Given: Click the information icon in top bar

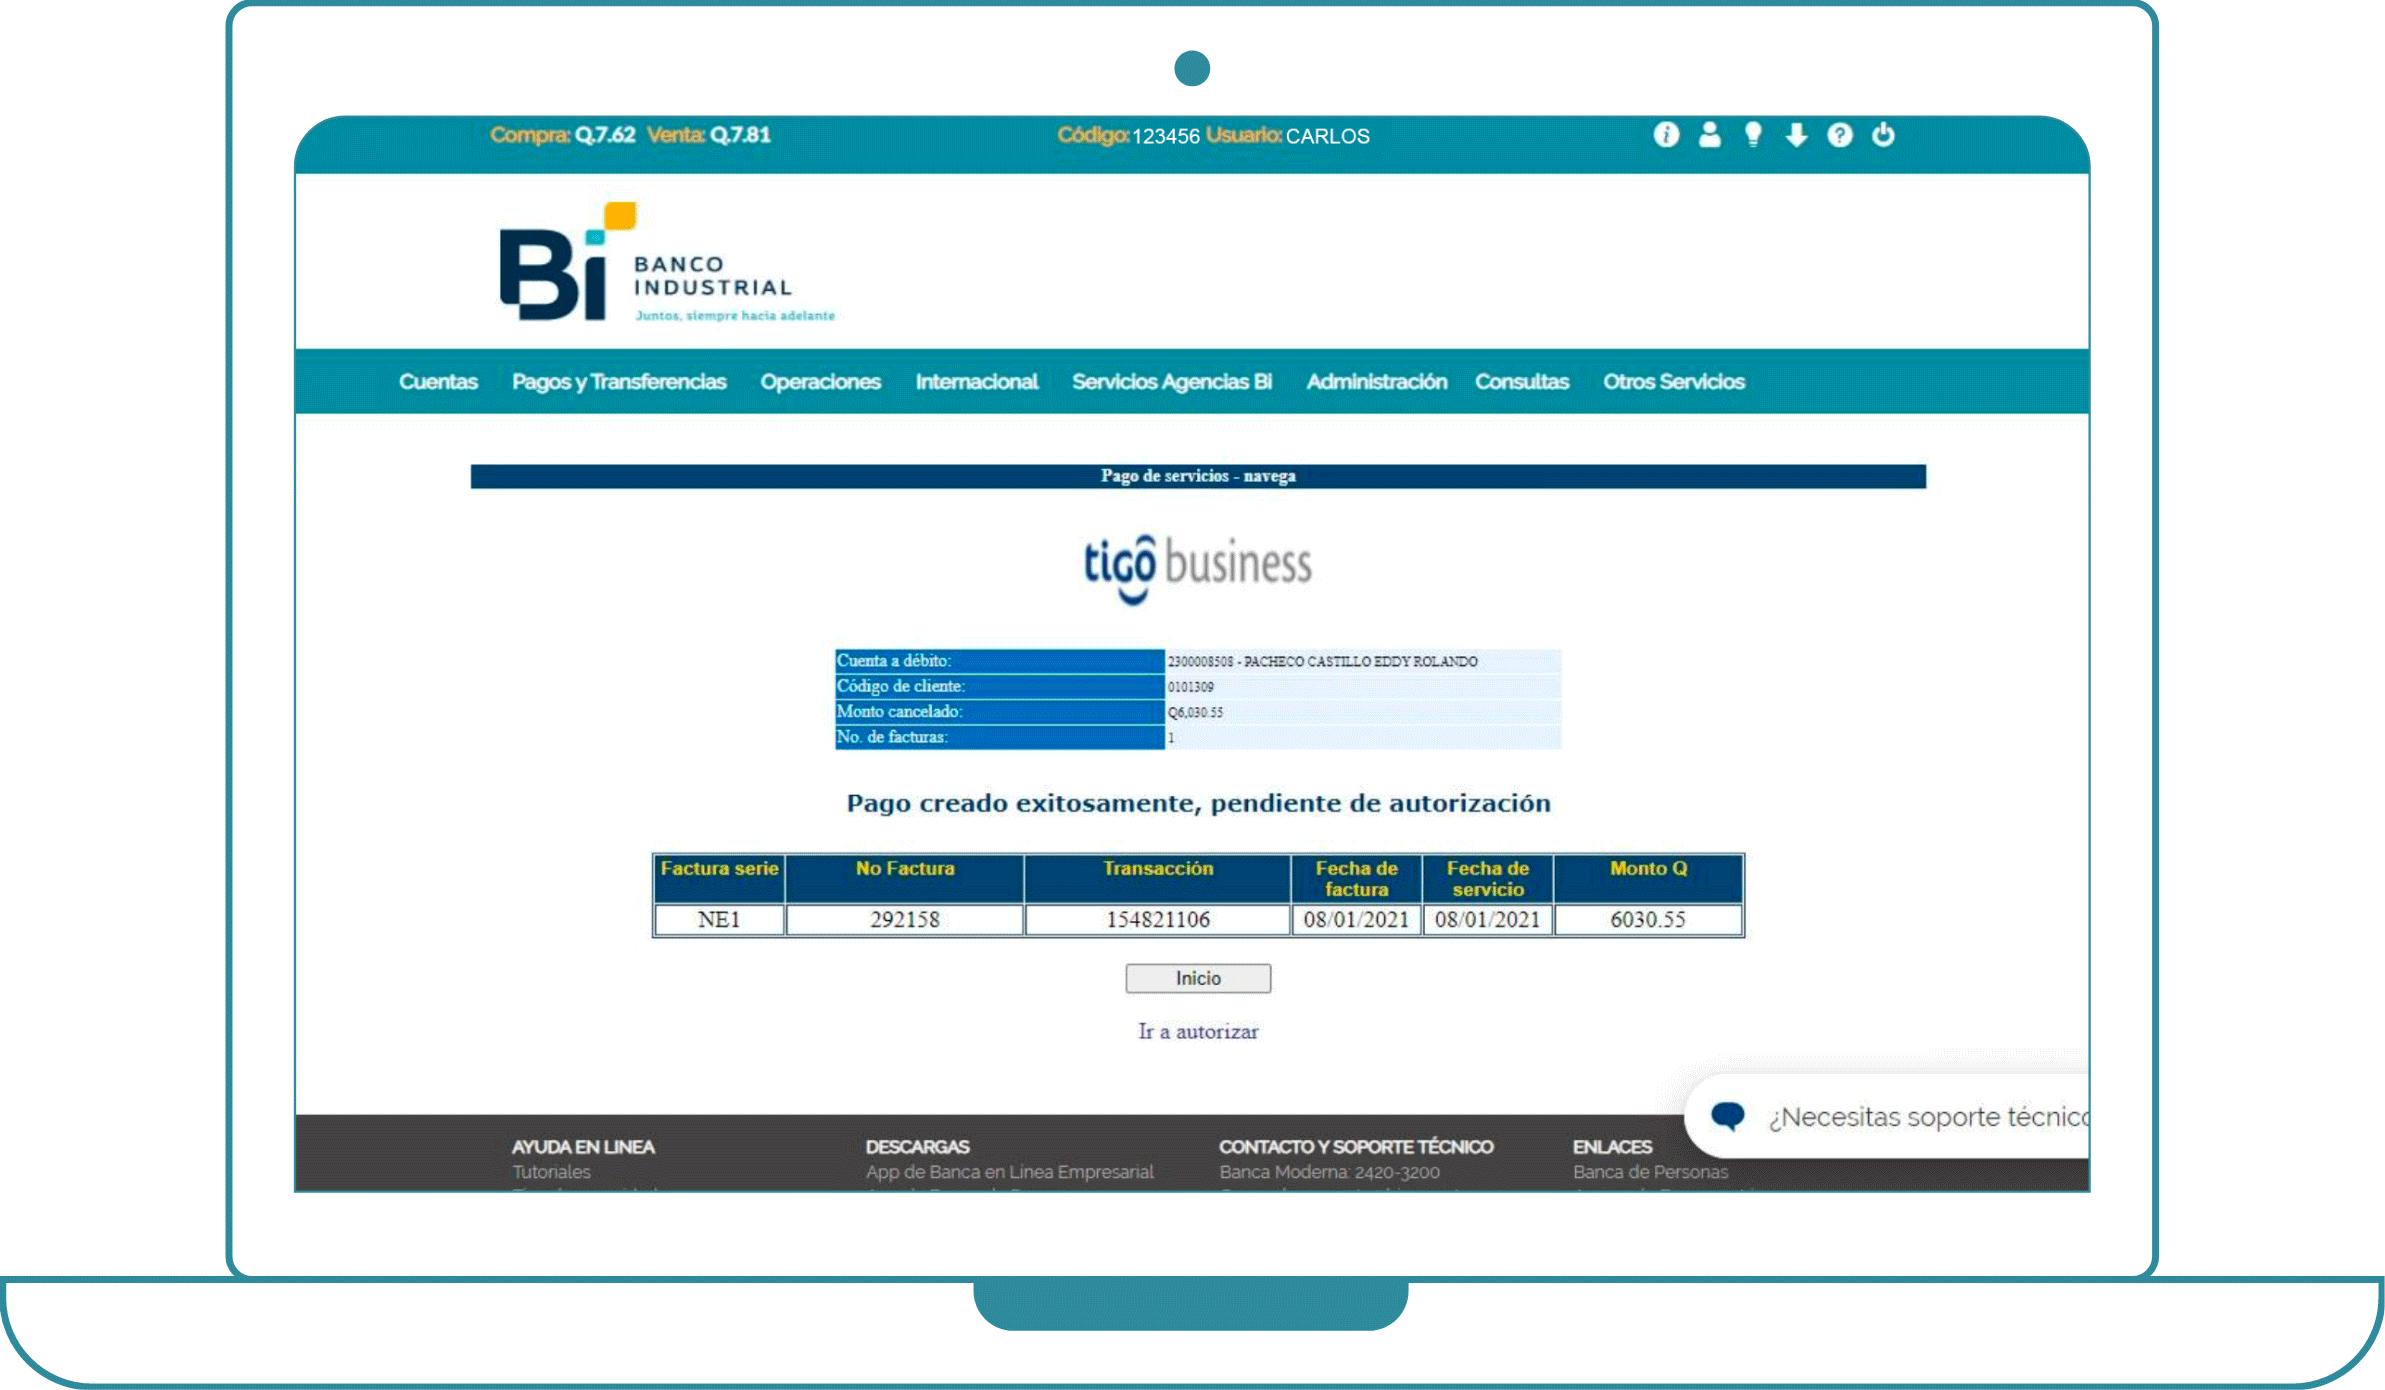Looking at the screenshot, I should click(1666, 135).
